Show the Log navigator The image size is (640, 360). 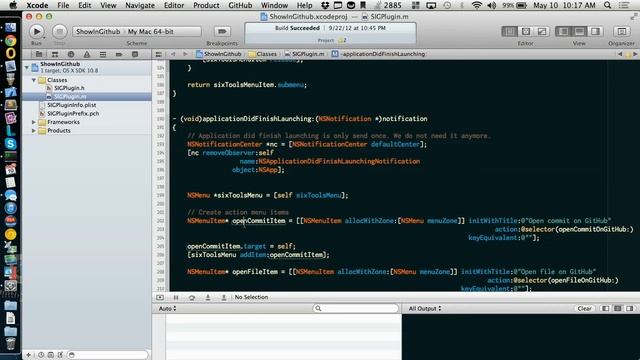click(135, 54)
